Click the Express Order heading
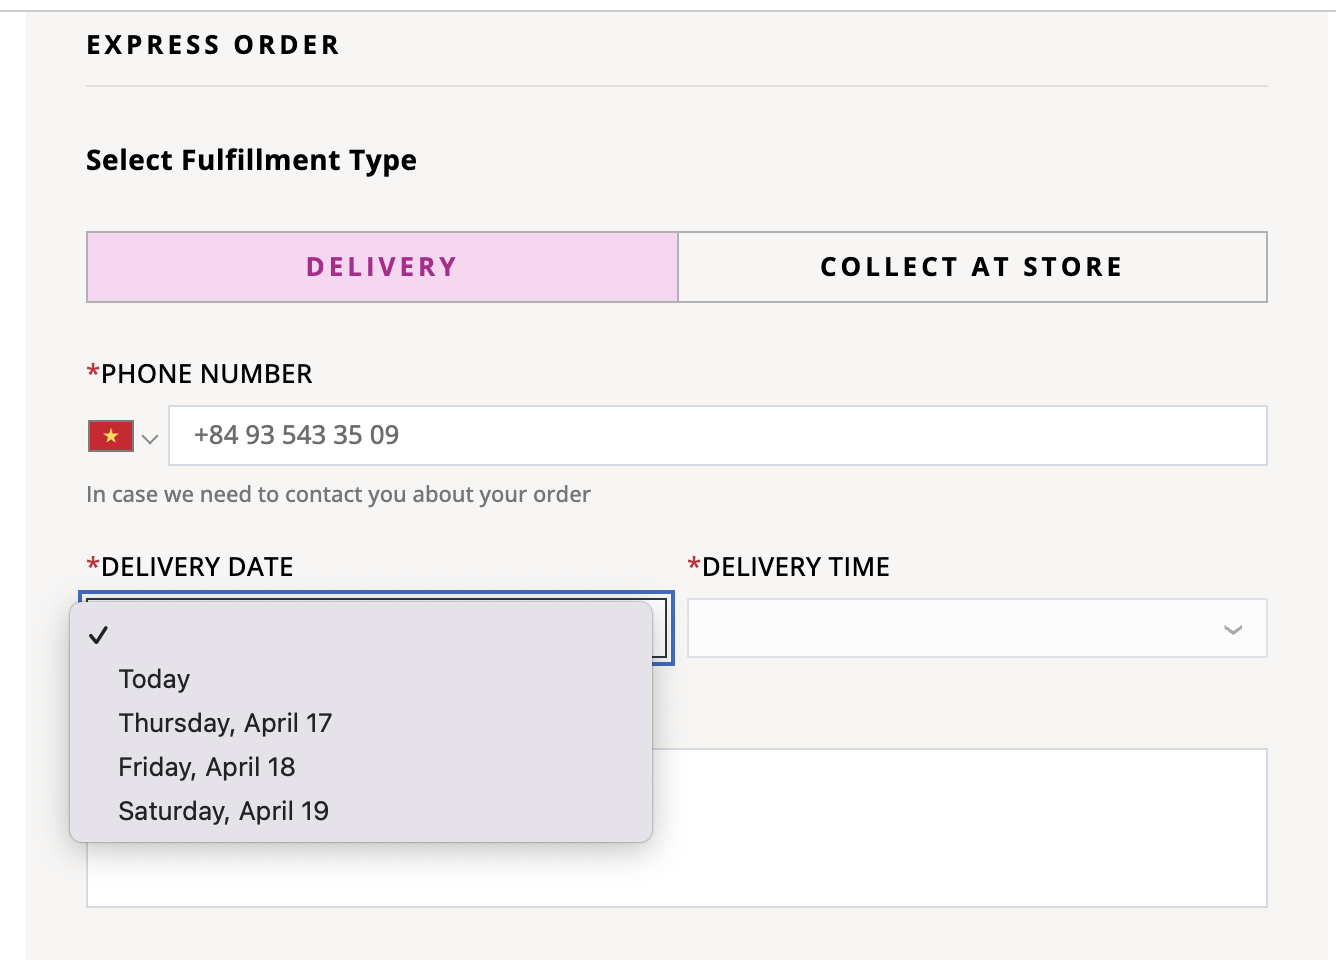Screen dimensions: 1336x960 pos(213,45)
